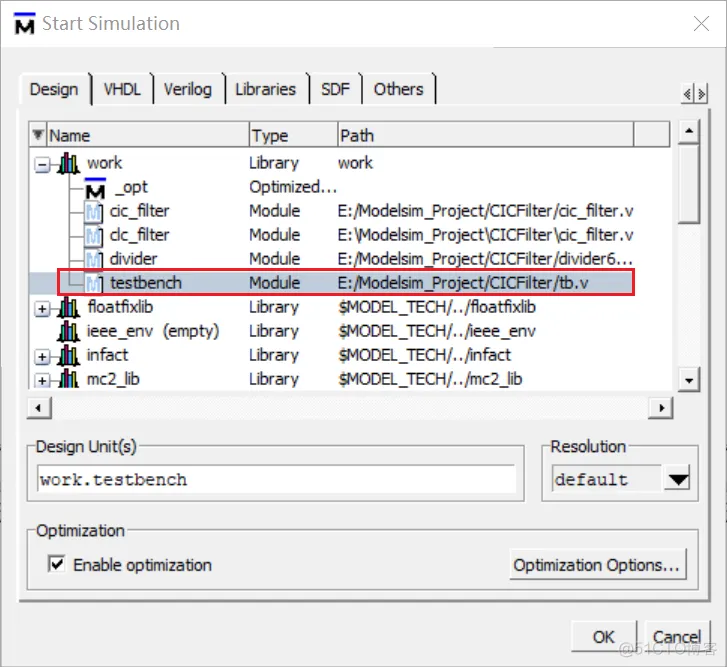Open the Others tab
727x667 pixels.
[399, 89]
